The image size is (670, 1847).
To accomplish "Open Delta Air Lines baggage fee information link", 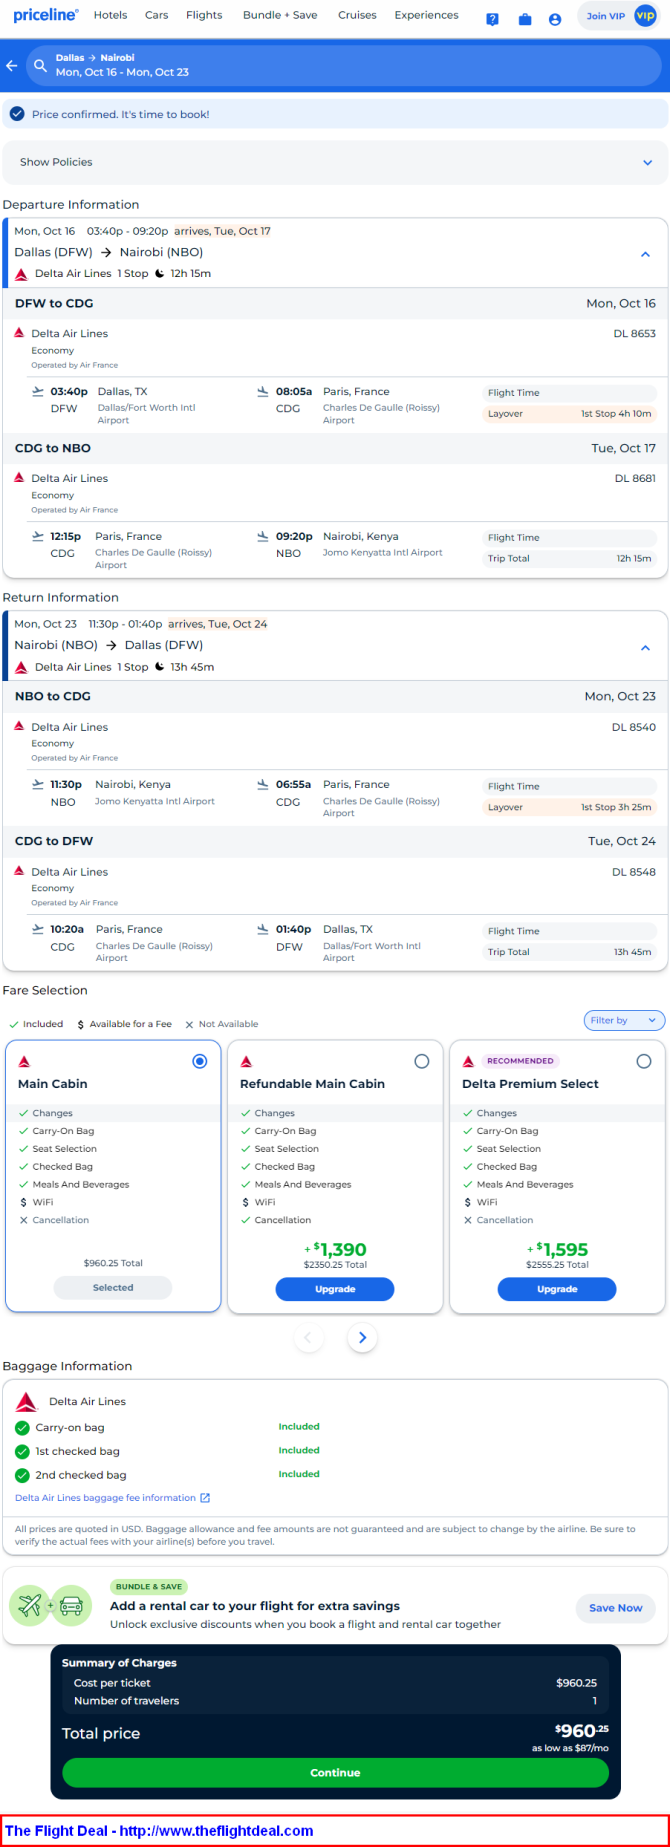I will point(105,1498).
